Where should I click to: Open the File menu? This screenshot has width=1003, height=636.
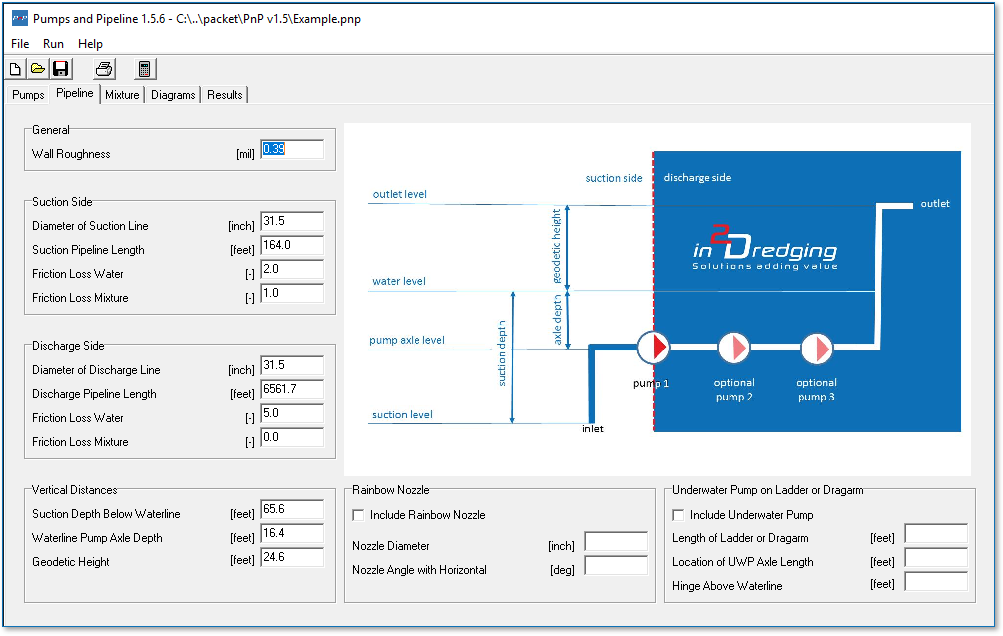point(20,44)
